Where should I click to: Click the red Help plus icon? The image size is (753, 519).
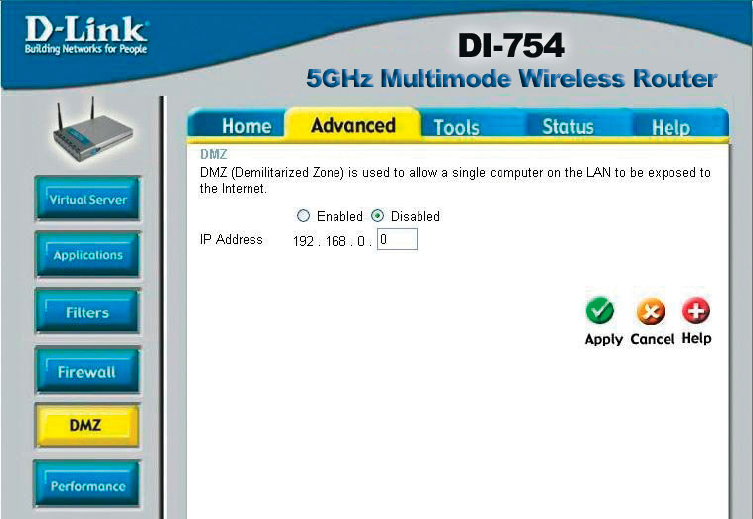pos(696,310)
